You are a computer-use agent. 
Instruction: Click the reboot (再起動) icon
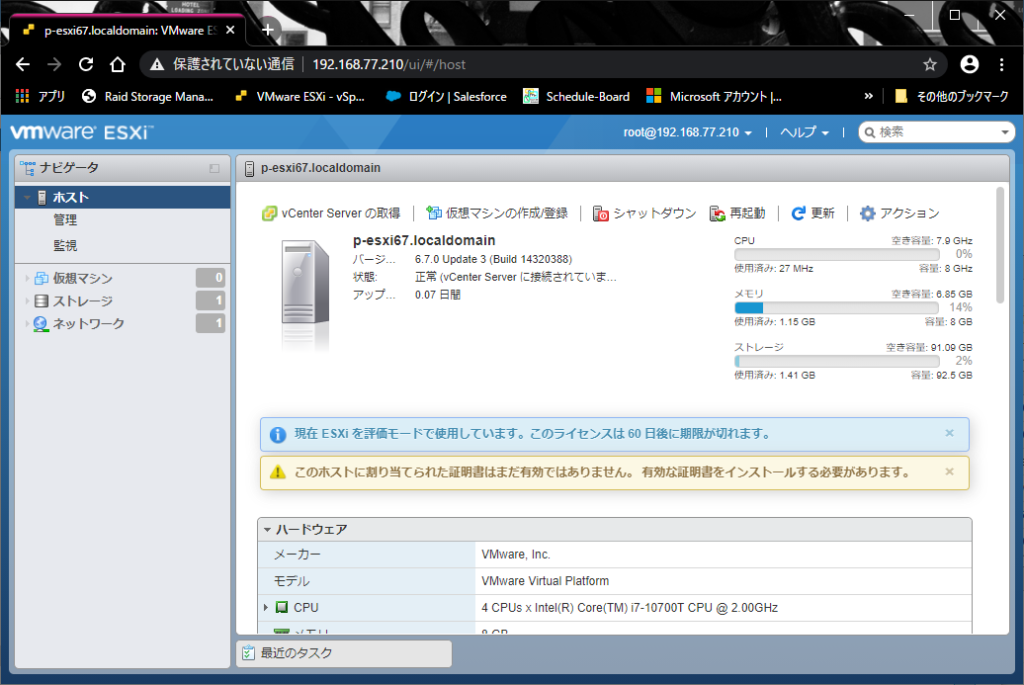click(x=717, y=214)
